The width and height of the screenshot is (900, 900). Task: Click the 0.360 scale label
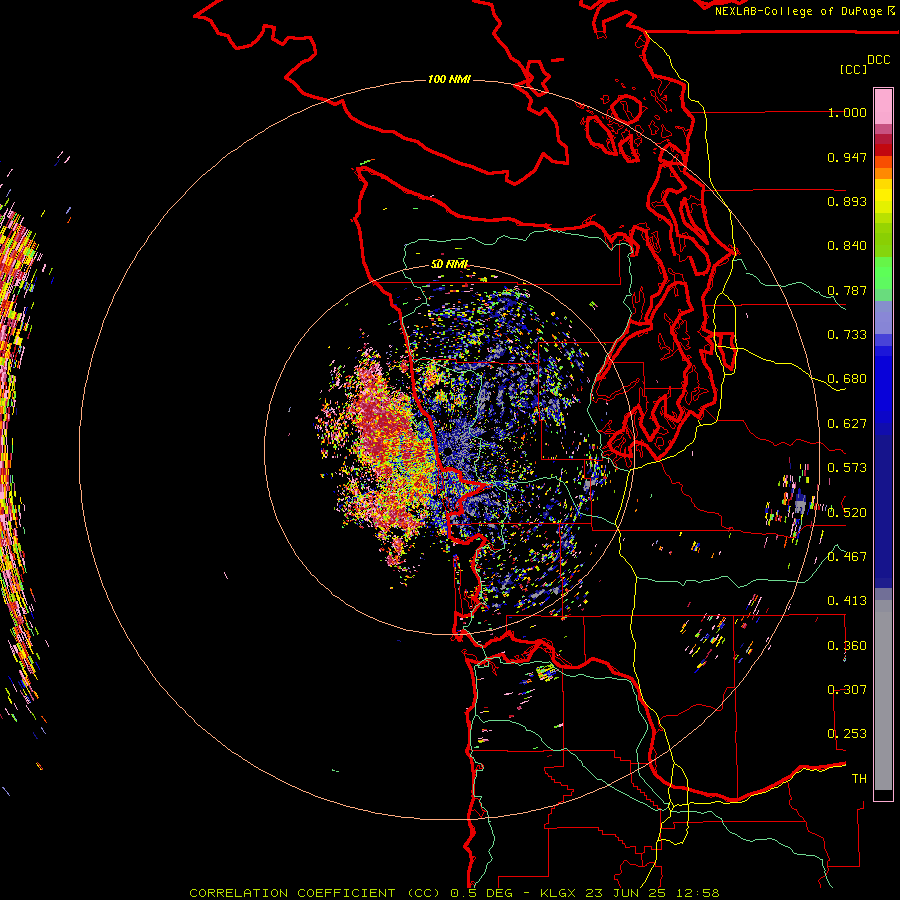(x=847, y=646)
